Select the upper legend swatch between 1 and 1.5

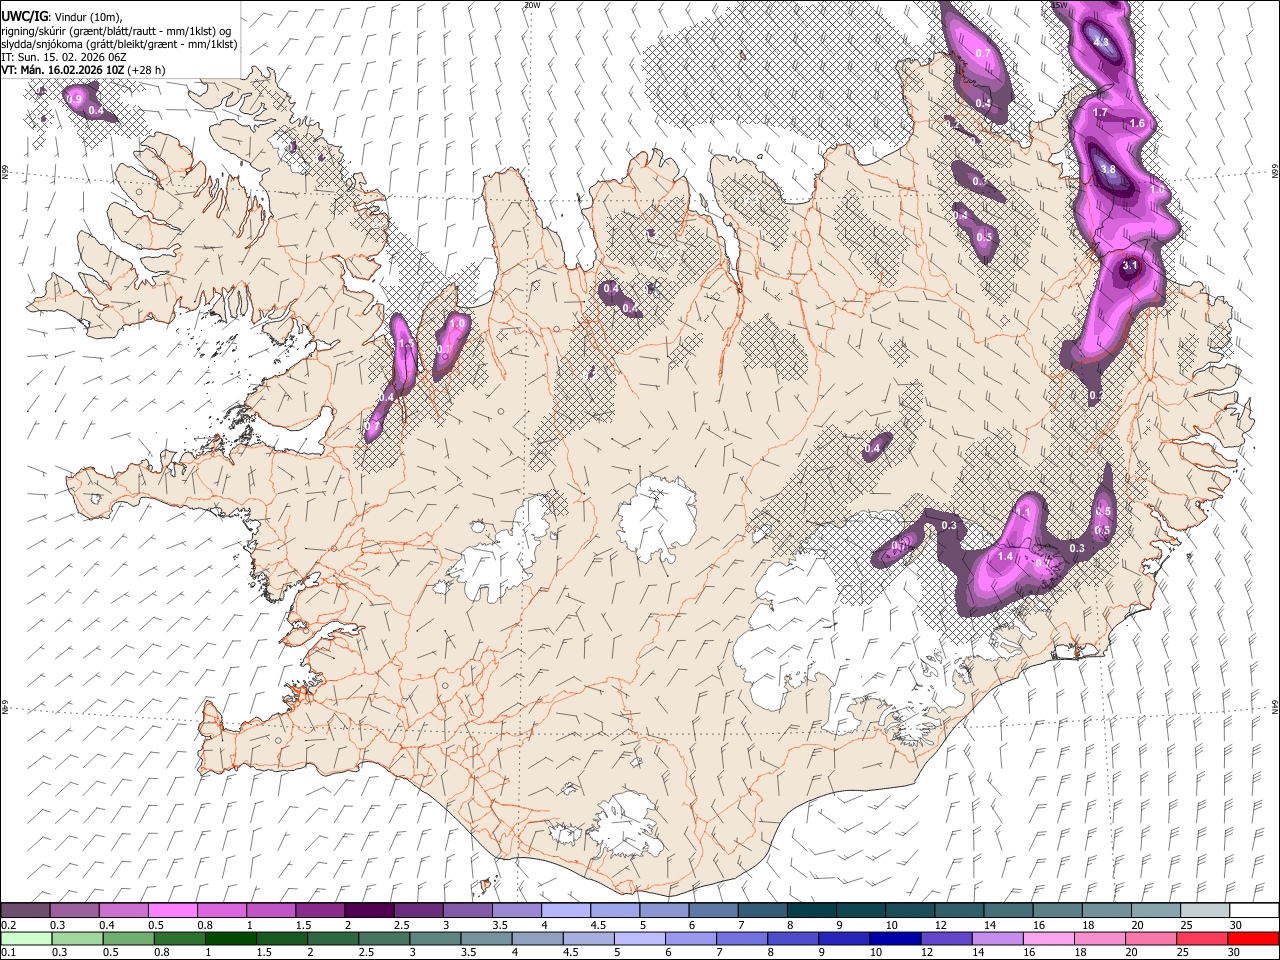point(270,911)
